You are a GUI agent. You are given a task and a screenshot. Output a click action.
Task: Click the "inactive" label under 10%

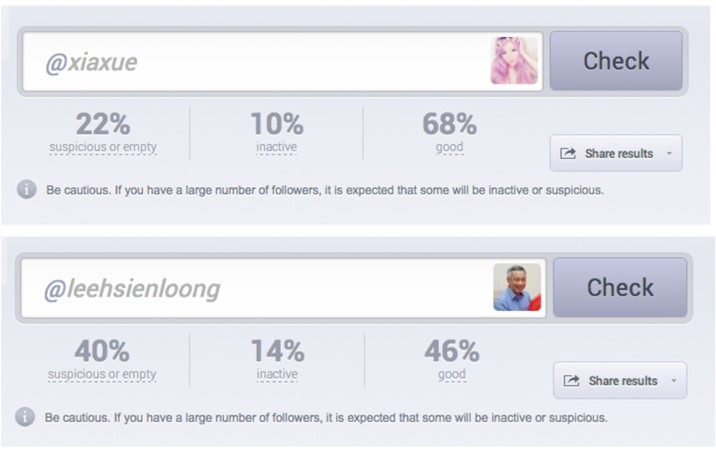276,147
